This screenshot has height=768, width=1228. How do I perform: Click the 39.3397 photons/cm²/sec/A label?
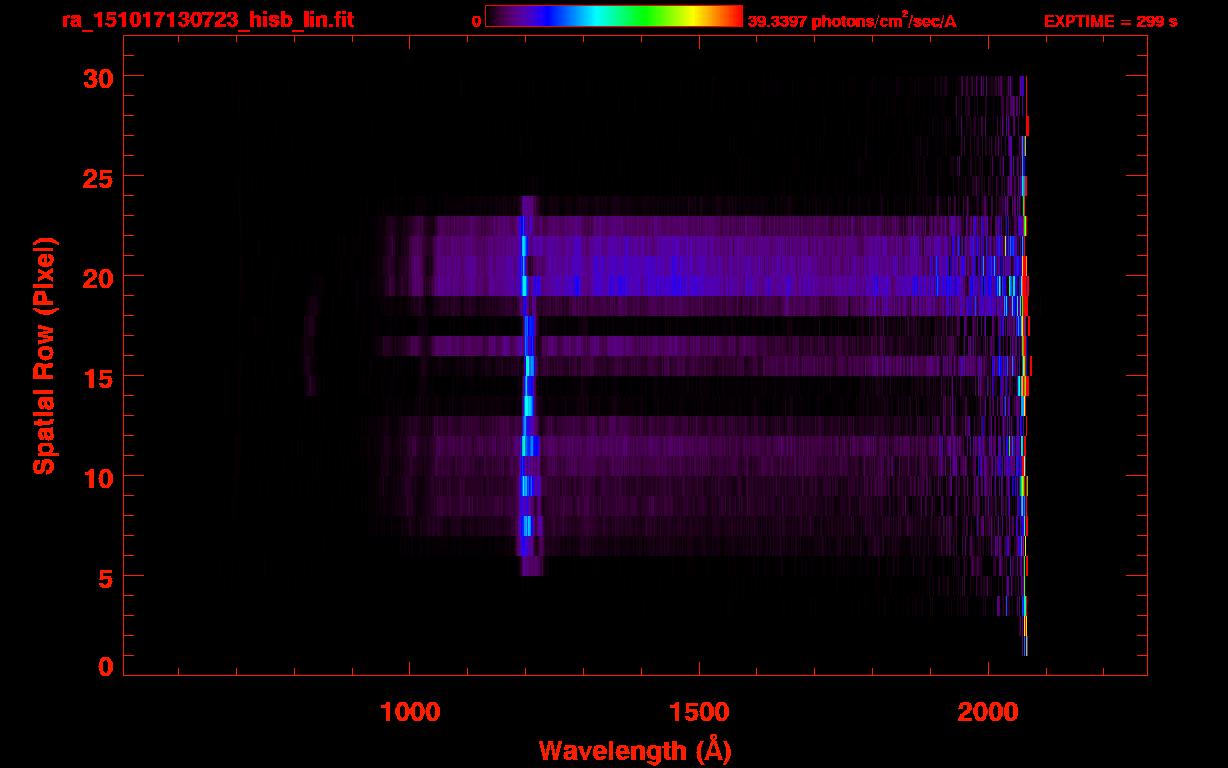click(x=852, y=21)
